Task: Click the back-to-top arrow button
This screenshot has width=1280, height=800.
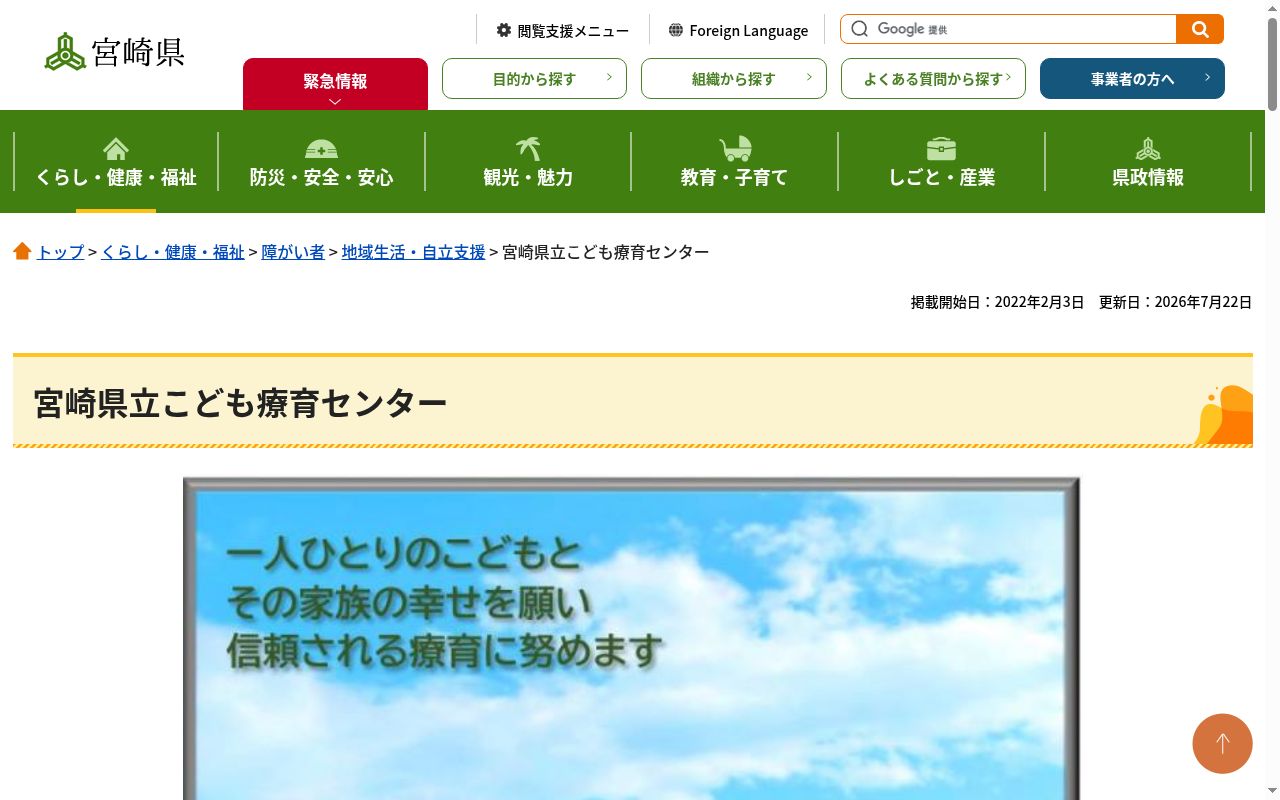Action: (1222, 743)
